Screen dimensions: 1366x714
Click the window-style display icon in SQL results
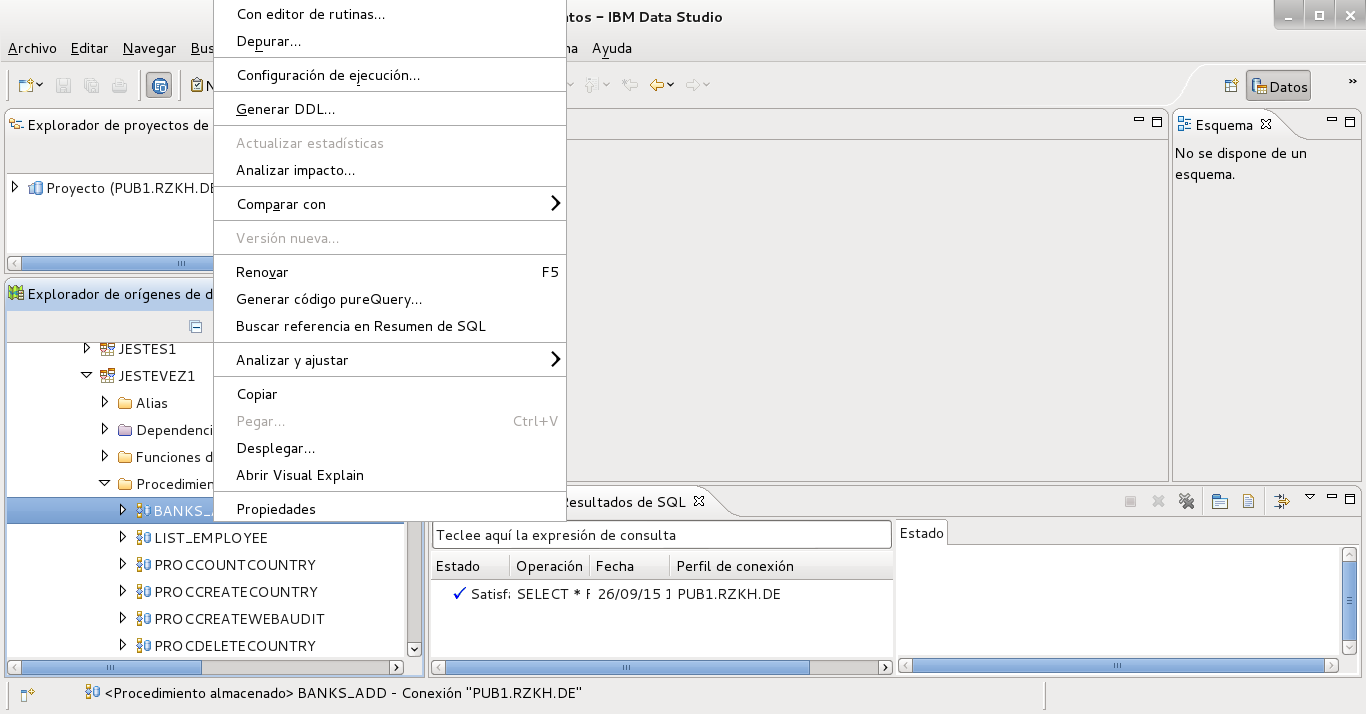point(1220,501)
